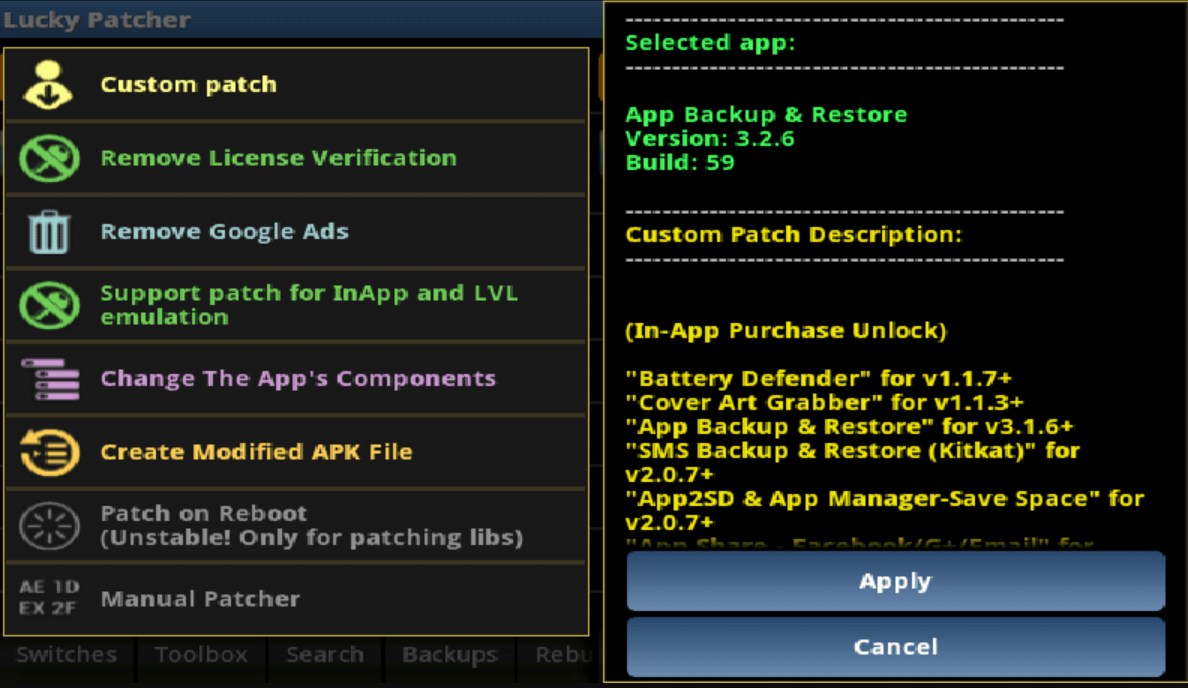Click the Remove License Verification crossed-out icon
The width and height of the screenshot is (1188, 688).
coord(49,158)
